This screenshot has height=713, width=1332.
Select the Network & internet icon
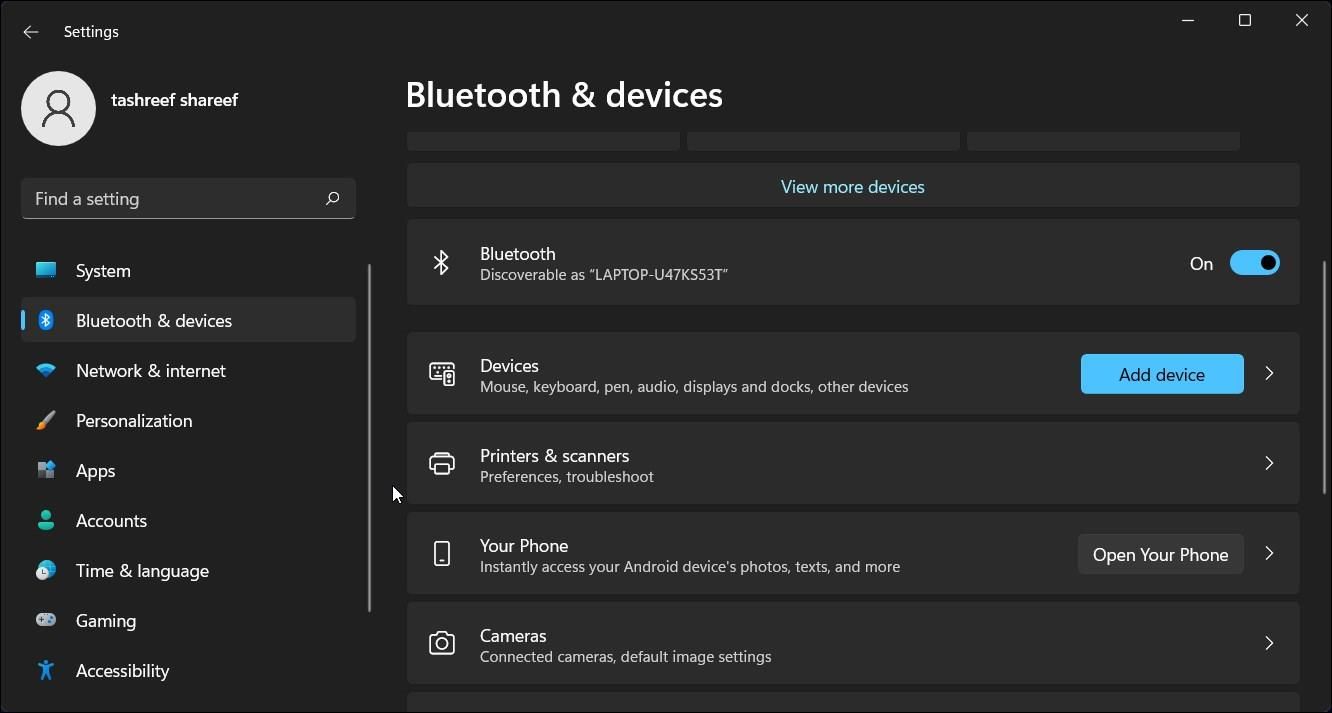point(46,370)
